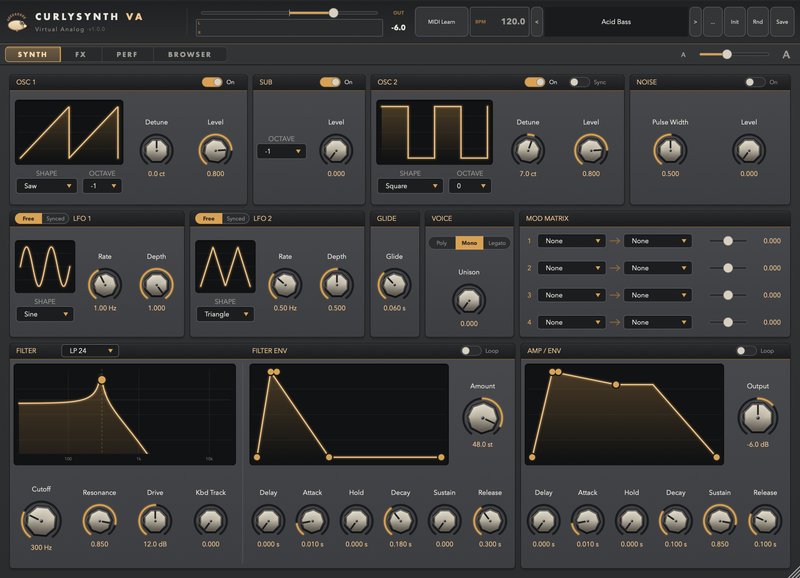The image size is (800, 578).
Task: Click the filter cutoff point on graph
Action: coord(102,380)
